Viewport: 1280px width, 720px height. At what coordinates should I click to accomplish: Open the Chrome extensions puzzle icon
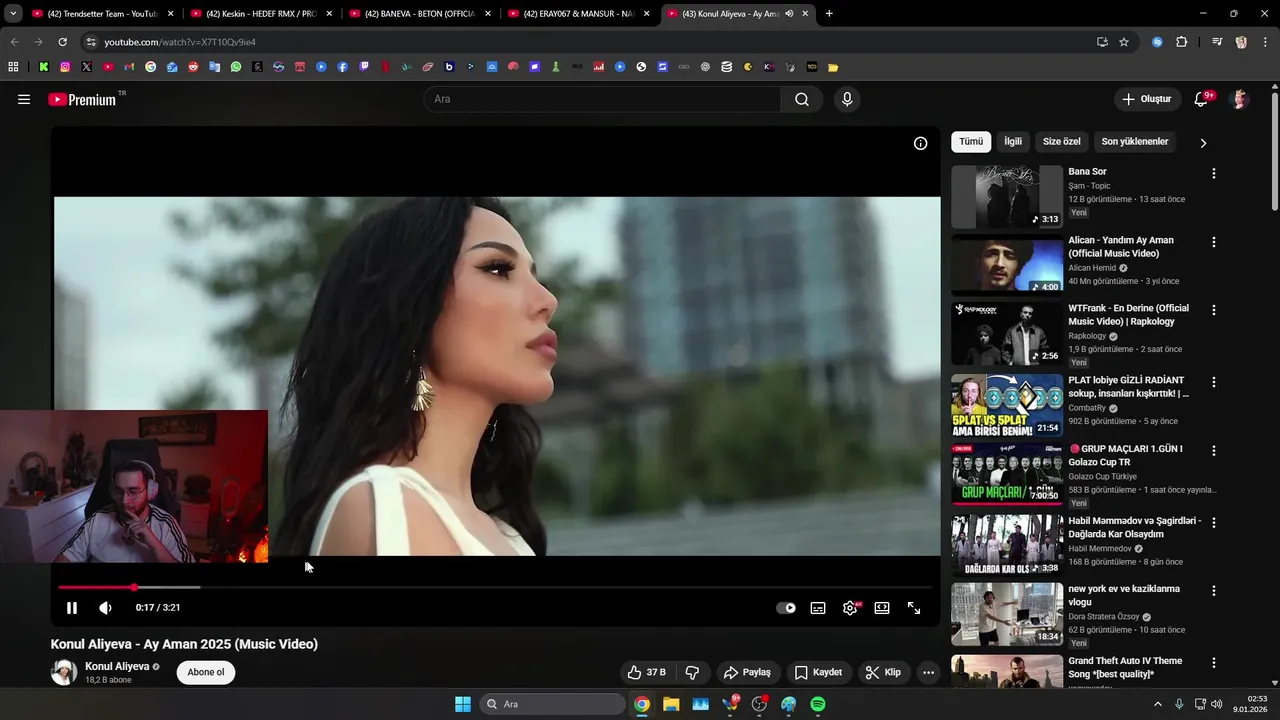(1182, 42)
